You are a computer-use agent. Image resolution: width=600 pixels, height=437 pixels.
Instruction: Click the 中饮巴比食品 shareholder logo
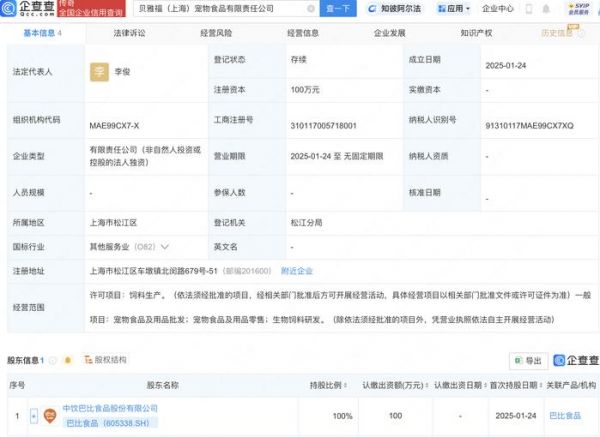click(47, 414)
